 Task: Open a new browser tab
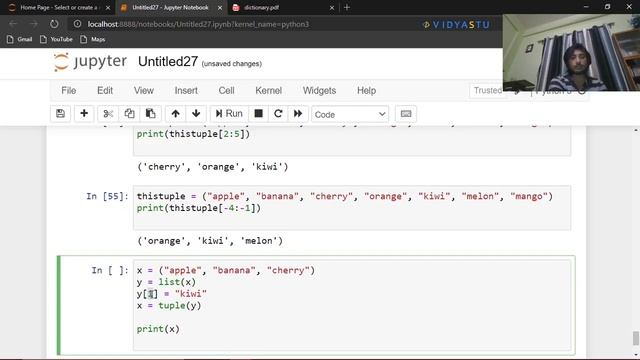click(x=347, y=7)
